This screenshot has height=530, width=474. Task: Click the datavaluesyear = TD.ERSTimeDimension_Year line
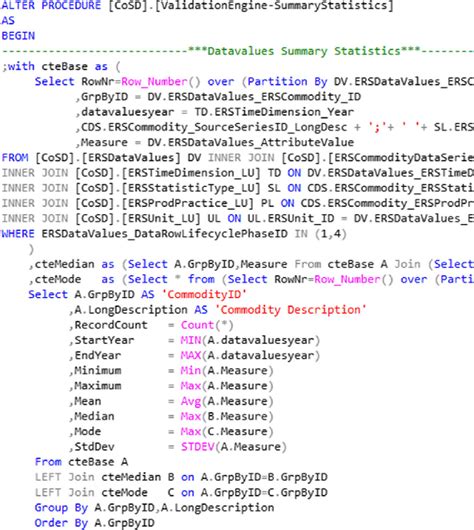coord(215,112)
